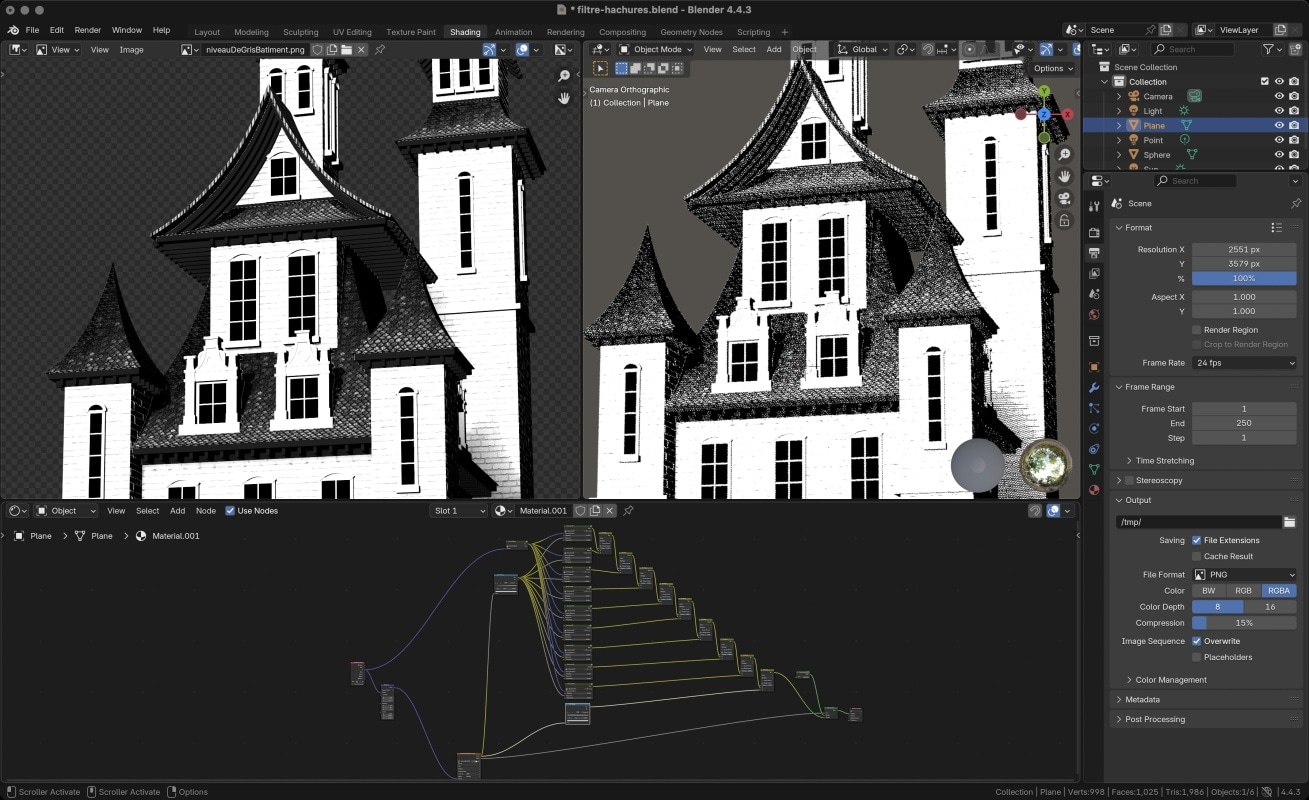Screen dimensions: 1309x800
Task: Expand the Time Stretching subpanel
Action: [x=1129, y=461]
